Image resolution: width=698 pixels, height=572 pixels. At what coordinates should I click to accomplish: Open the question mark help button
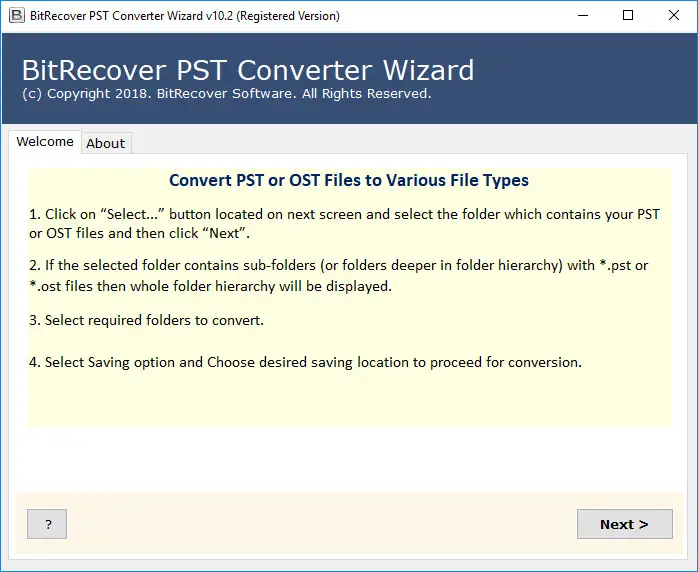[47, 524]
